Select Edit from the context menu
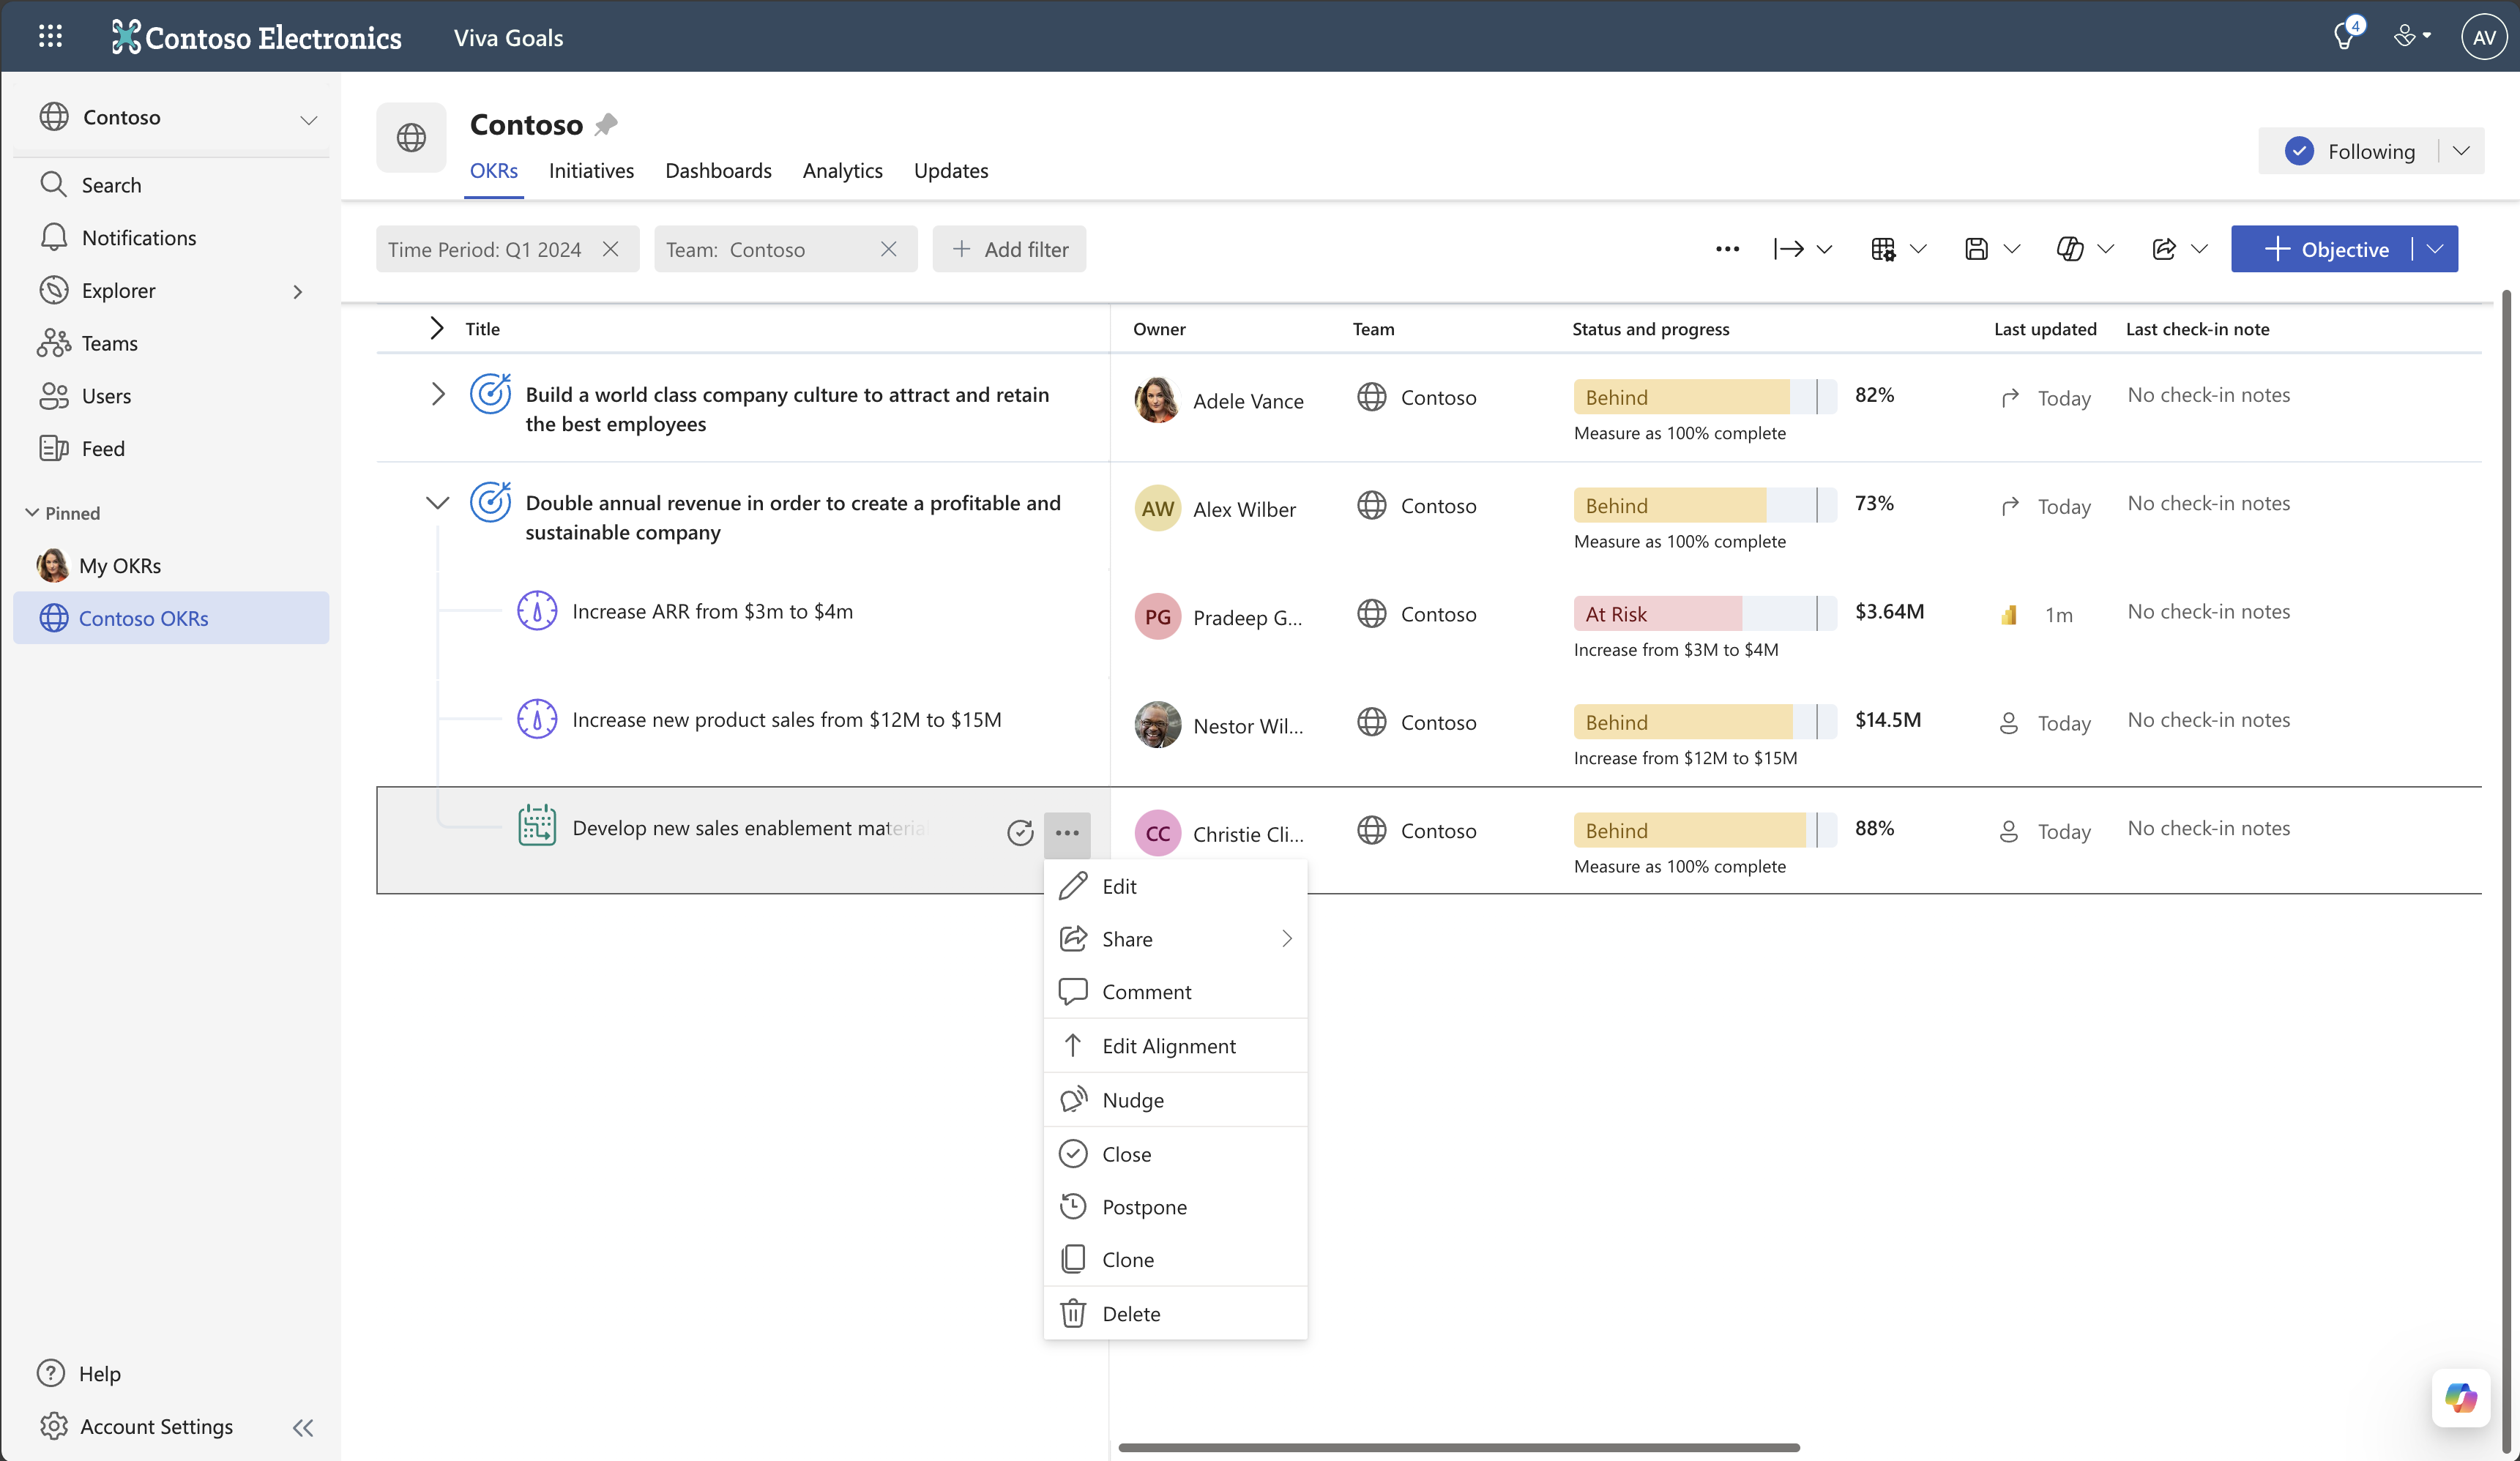This screenshot has width=2520, height=1461. click(1175, 886)
